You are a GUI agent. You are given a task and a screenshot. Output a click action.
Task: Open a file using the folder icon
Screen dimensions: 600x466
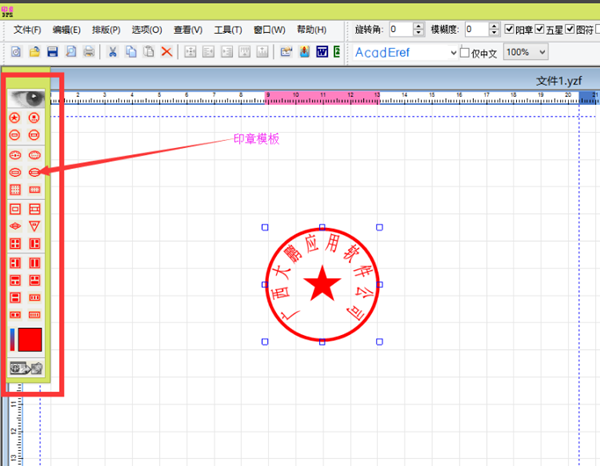tap(34, 52)
